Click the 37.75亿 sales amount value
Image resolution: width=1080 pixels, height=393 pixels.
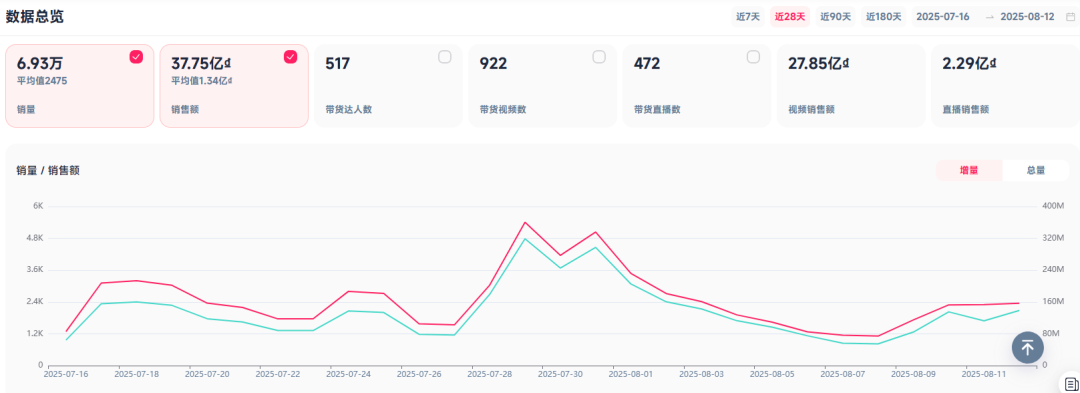201,63
